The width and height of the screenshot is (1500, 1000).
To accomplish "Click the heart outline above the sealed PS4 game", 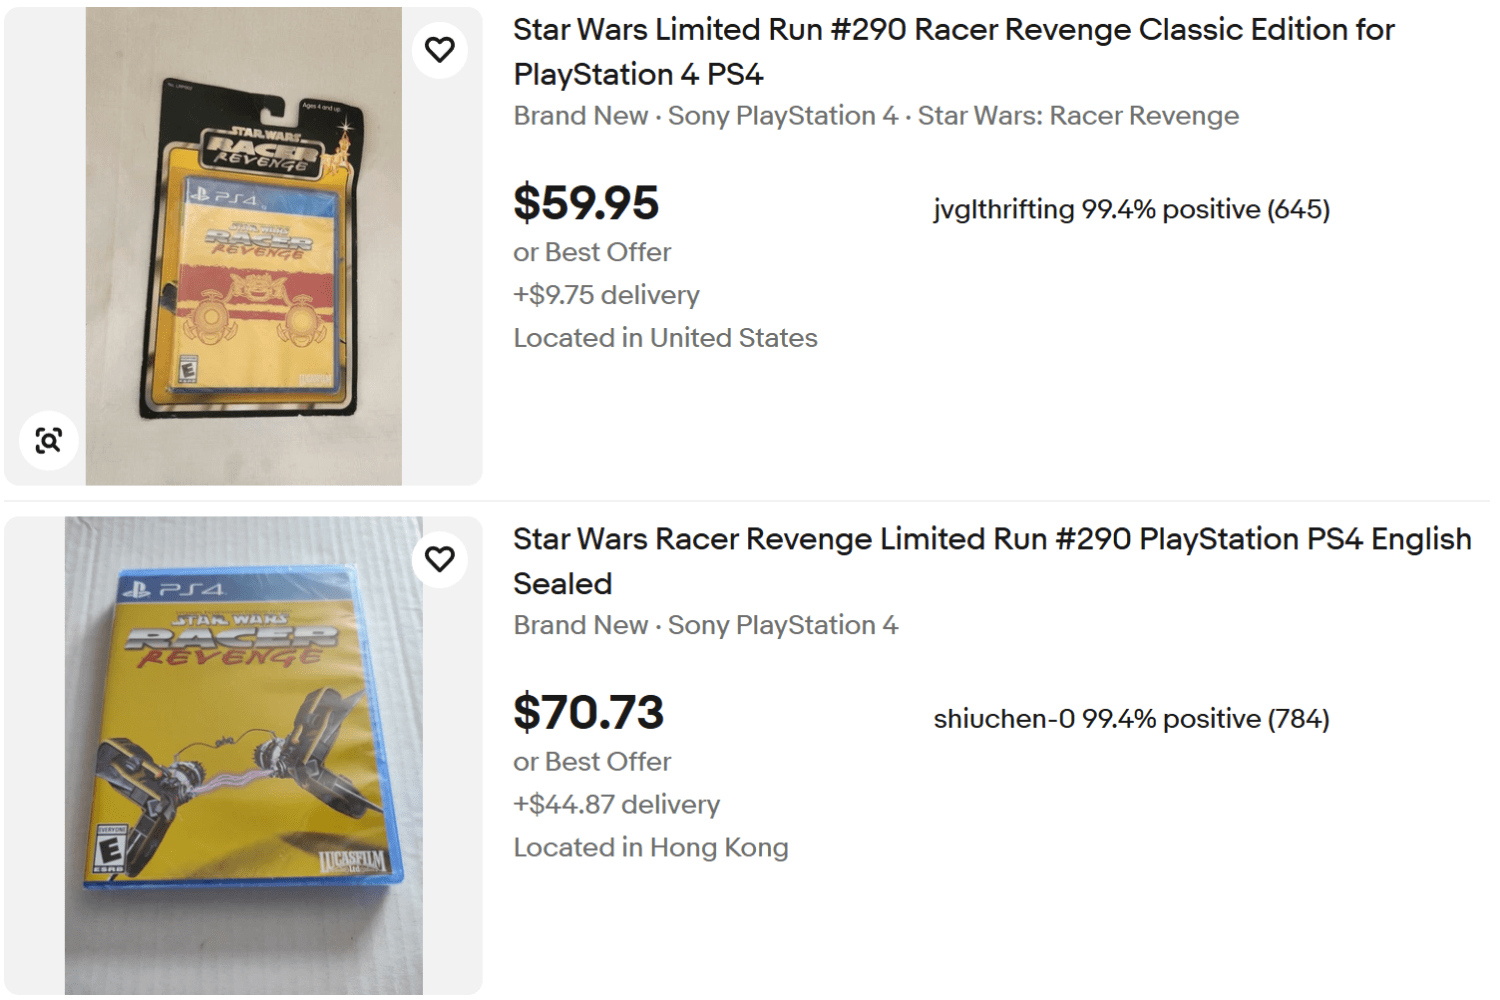I will coord(440,559).
